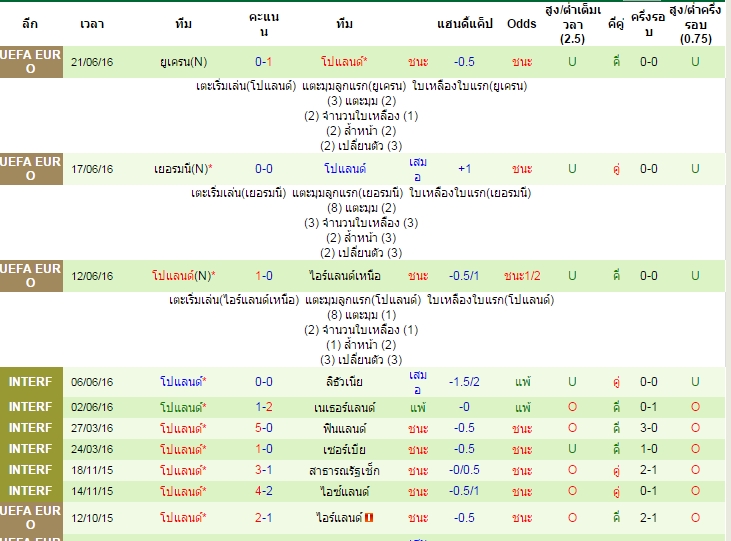Select the ไอร์แลนด์เหนือ team name
Viewport: 731px width, 541px height.
pyautogui.click(x=345, y=276)
